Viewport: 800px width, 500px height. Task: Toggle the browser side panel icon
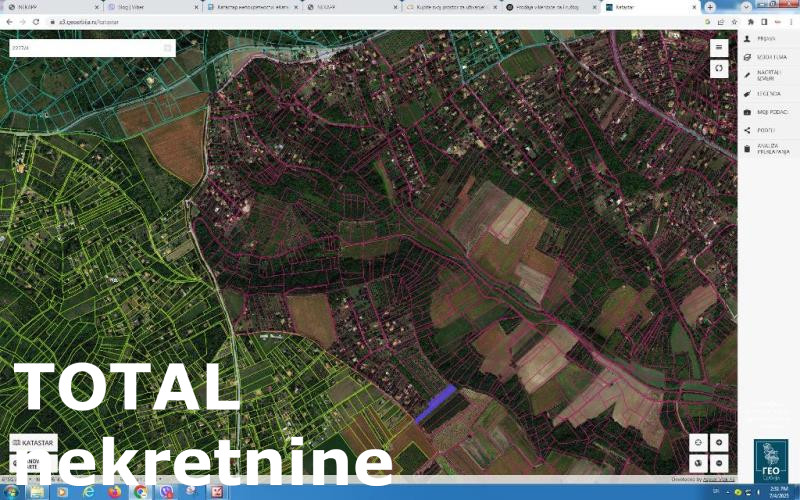pyautogui.click(x=764, y=22)
